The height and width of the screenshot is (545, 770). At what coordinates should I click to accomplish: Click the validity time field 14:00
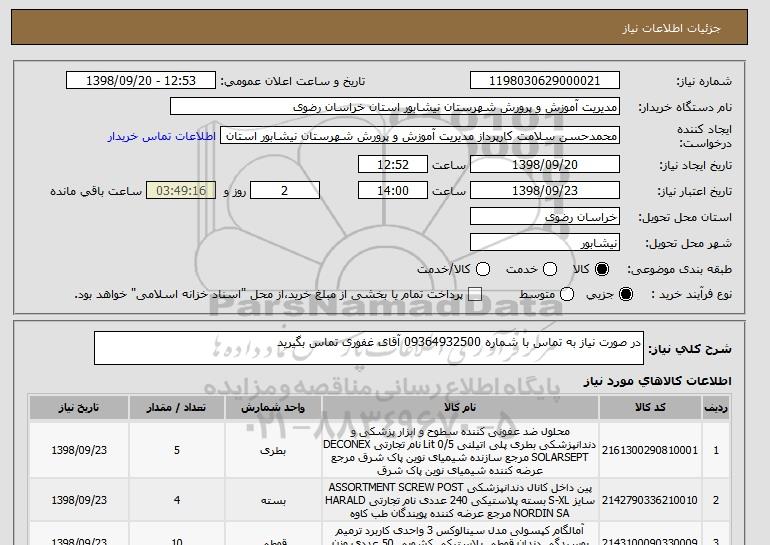click(393, 191)
